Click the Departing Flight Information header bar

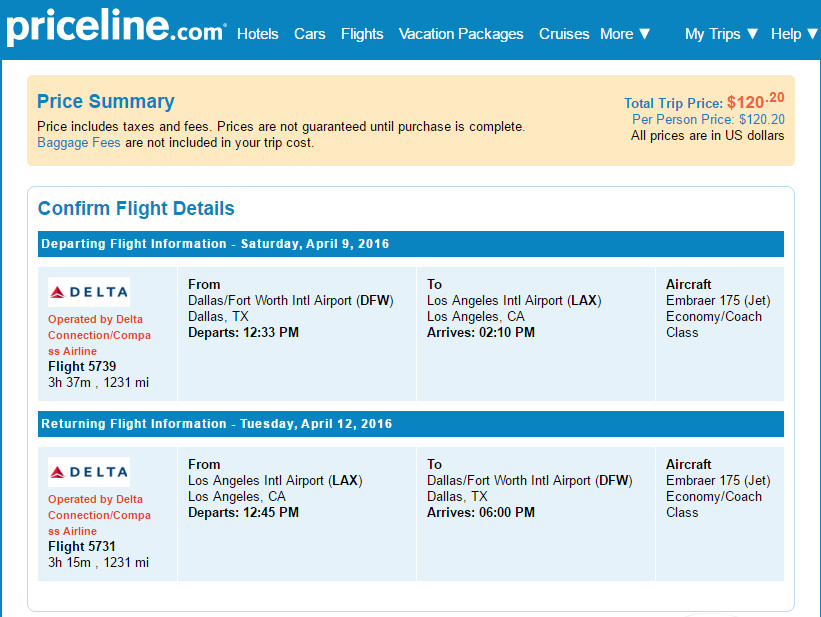point(410,244)
